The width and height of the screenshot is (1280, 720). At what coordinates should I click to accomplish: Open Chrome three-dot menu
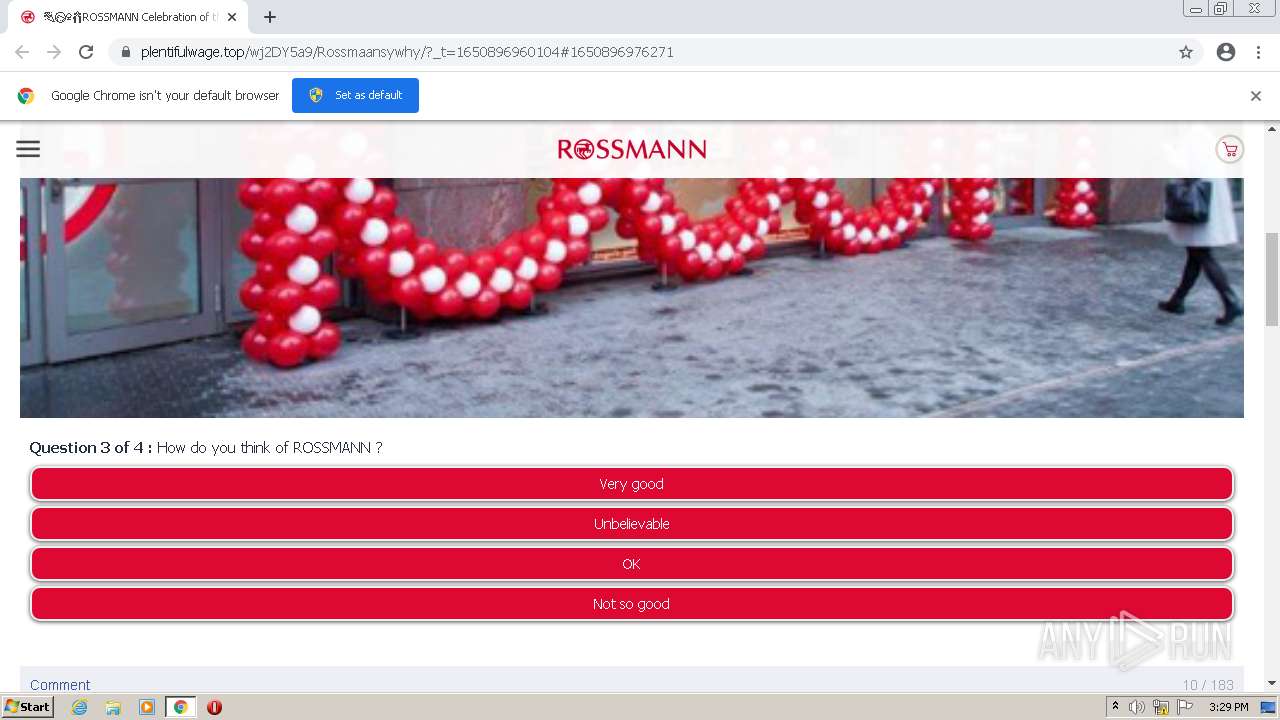1258,52
